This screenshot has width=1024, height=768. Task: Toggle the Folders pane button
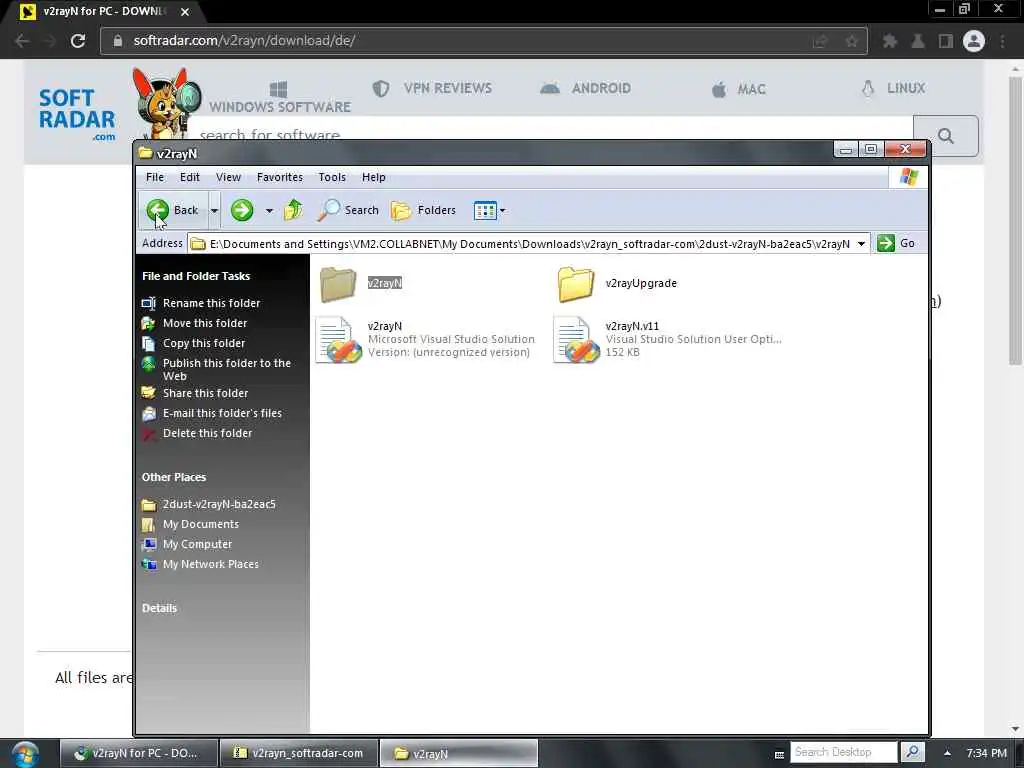423,210
